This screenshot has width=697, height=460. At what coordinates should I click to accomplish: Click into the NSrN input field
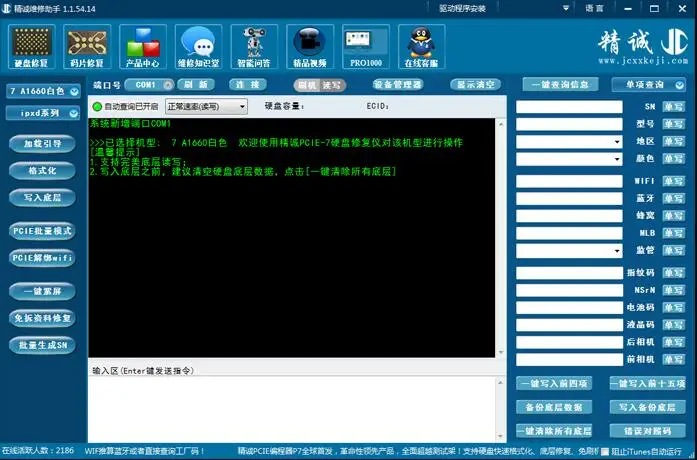click(569, 290)
